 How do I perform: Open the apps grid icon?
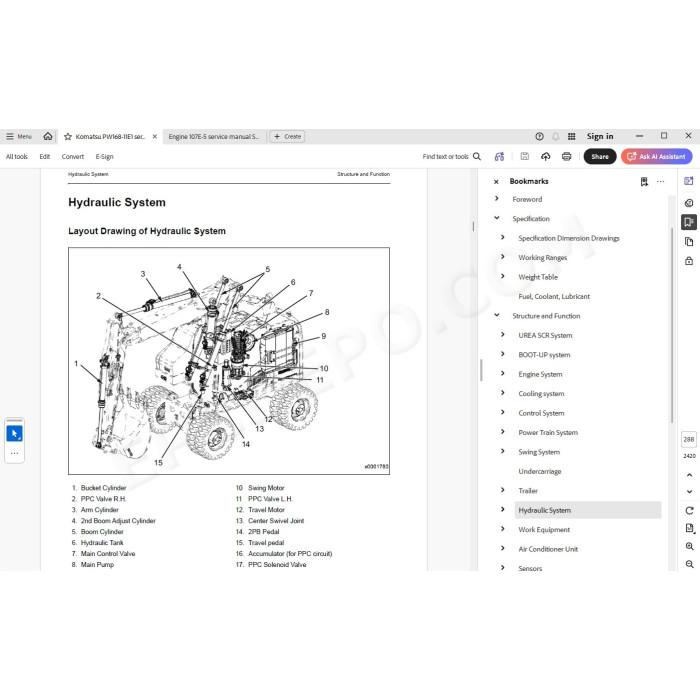click(571, 136)
